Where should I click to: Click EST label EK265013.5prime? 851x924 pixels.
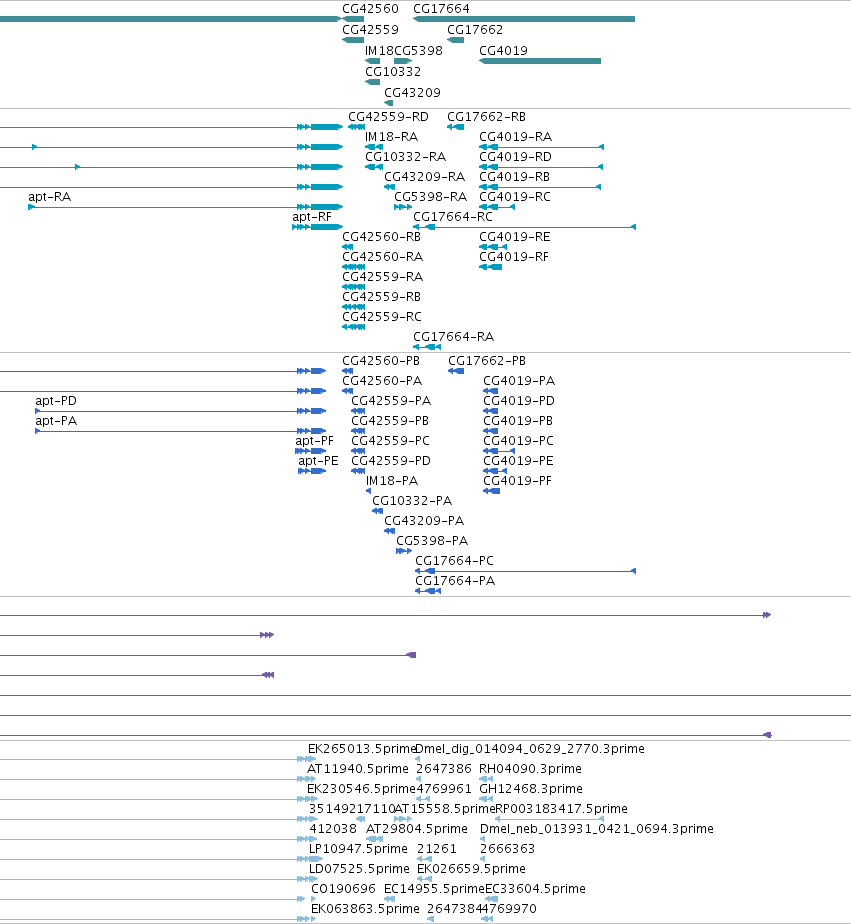[362, 749]
